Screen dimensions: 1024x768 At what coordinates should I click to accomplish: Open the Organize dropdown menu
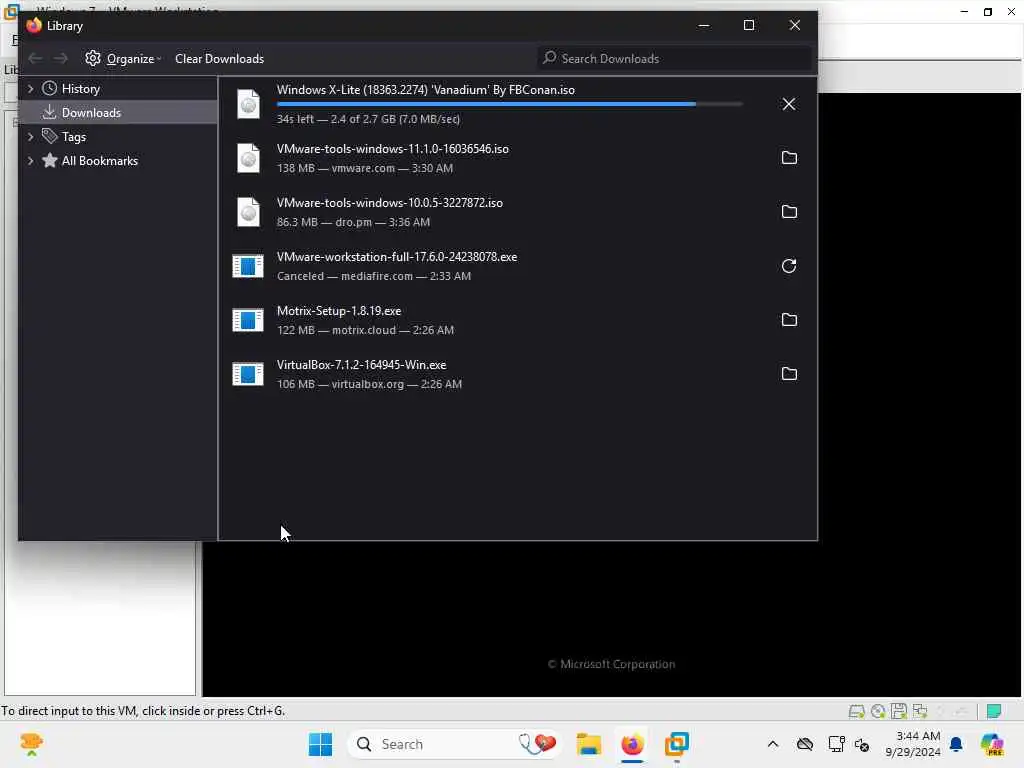(123, 59)
